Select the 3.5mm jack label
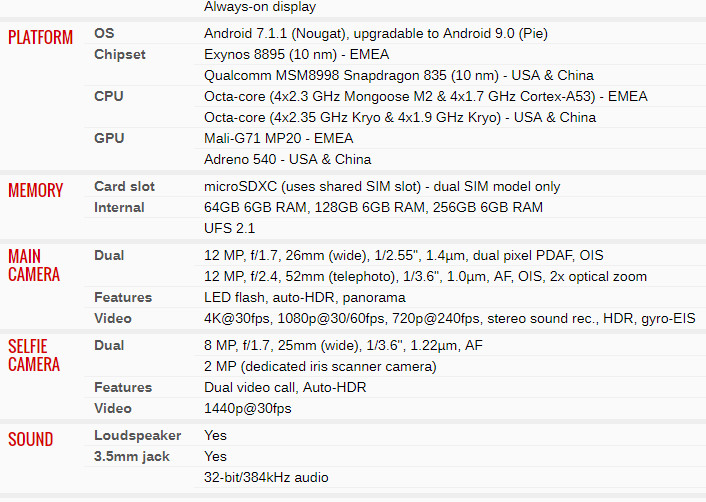 (x=132, y=457)
